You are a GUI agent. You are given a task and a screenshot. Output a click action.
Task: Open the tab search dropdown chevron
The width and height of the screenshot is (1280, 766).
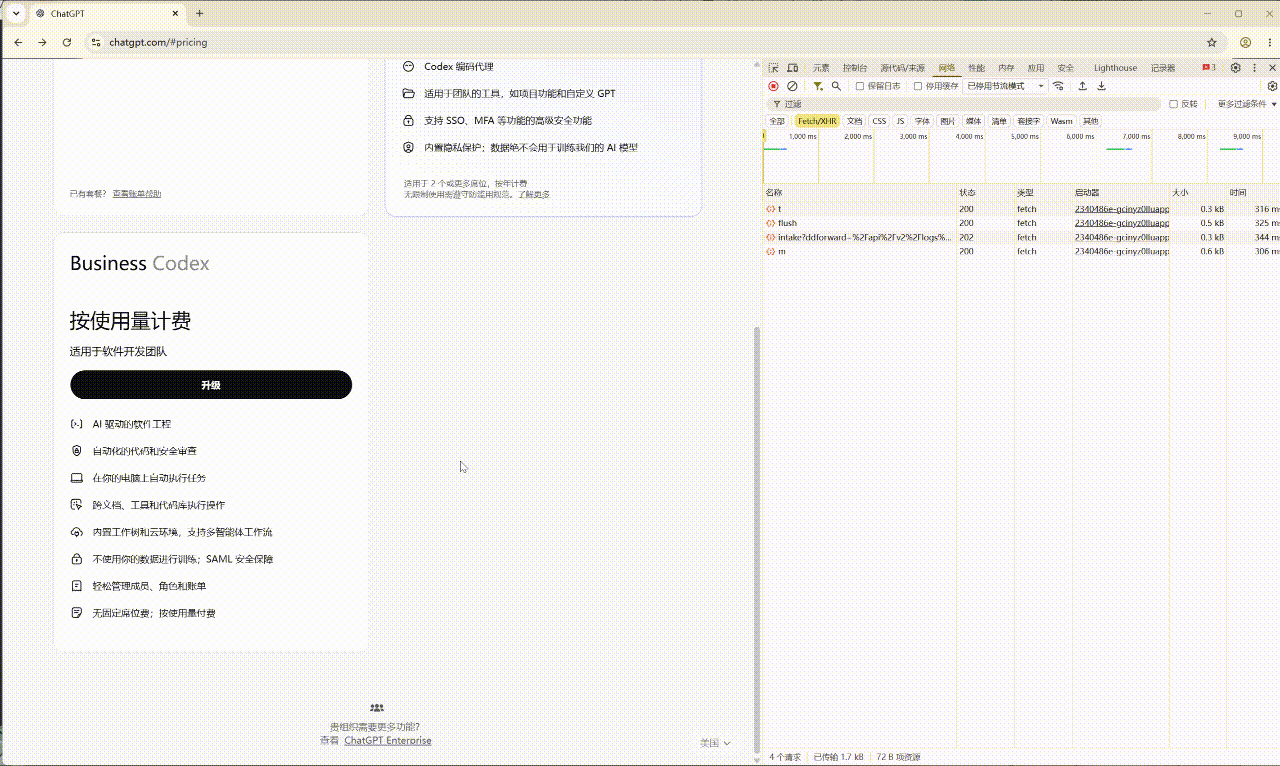pos(16,14)
